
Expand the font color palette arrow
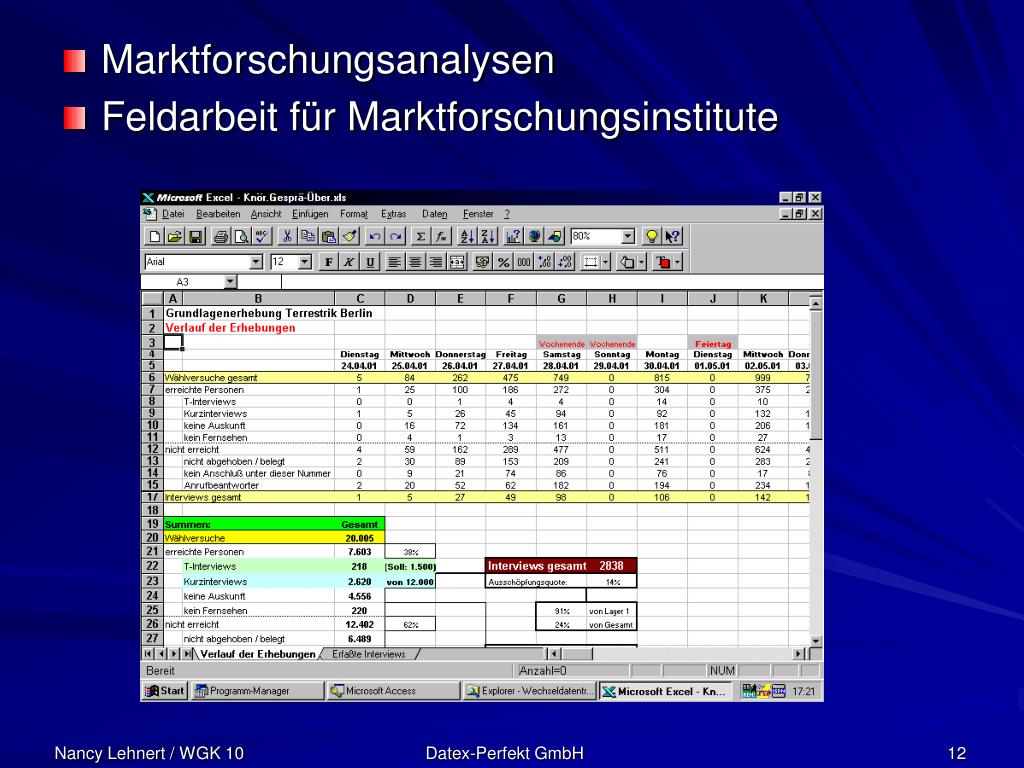[678, 262]
